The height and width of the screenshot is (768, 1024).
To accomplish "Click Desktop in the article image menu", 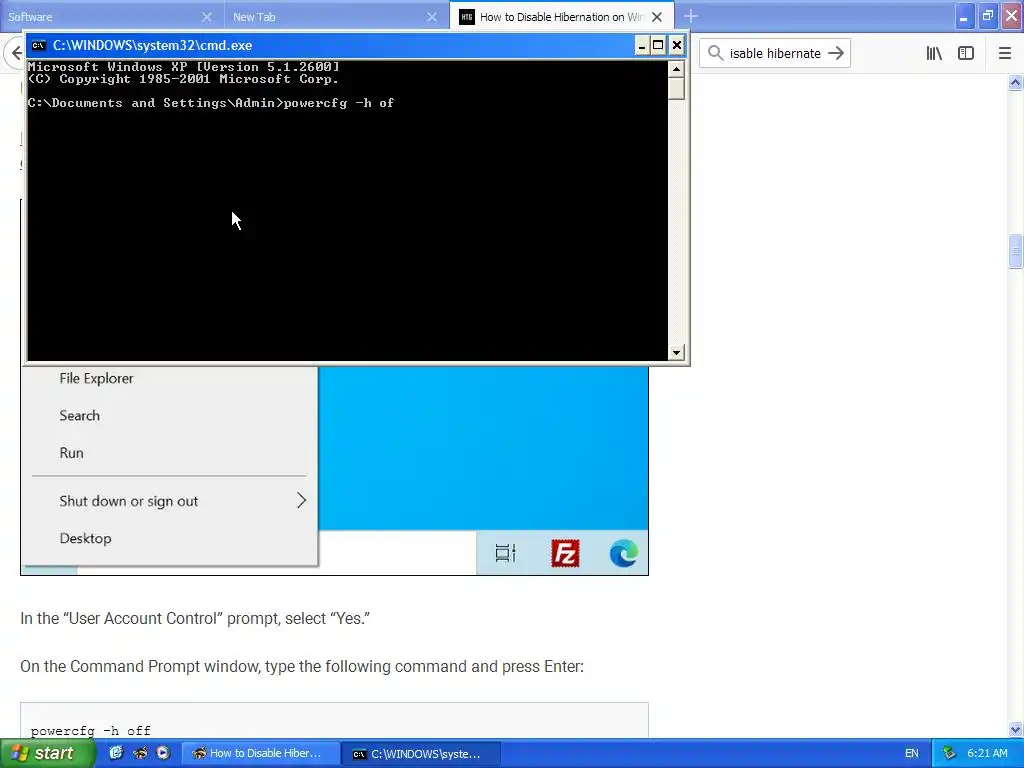I will click(x=85, y=538).
